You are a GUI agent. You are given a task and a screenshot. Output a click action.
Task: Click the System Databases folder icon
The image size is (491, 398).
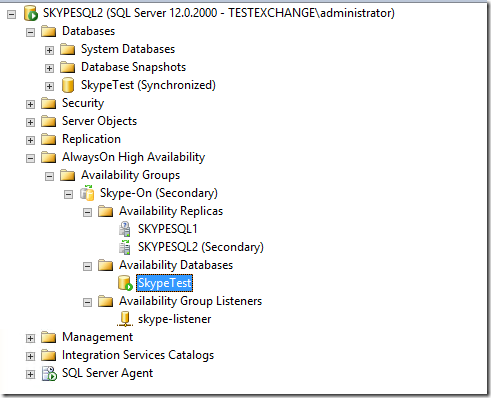(68, 50)
